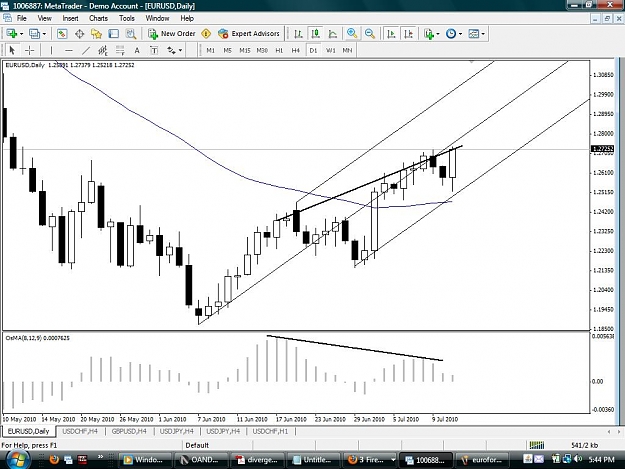Expand the Templates dropdown arrow
Screen dimensions: 625x469
click(x=483, y=34)
